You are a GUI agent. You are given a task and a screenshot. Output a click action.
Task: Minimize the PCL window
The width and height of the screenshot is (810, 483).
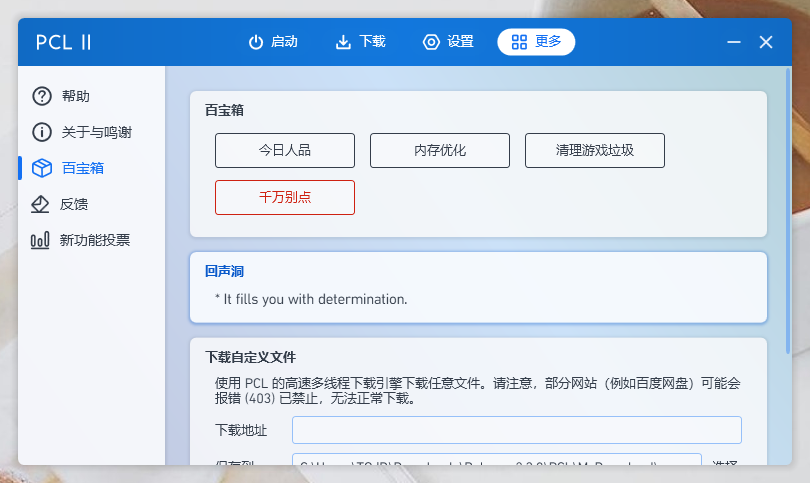(734, 42)
